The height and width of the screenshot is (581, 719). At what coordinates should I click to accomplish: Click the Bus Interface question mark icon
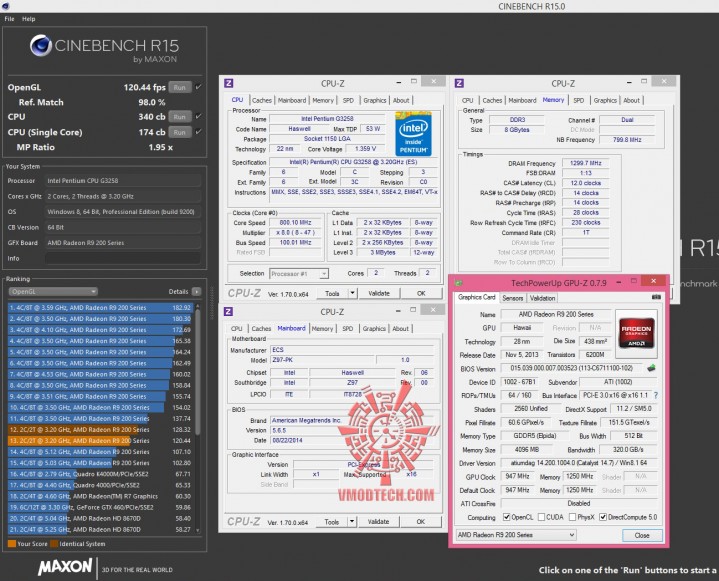click(656, 395)
